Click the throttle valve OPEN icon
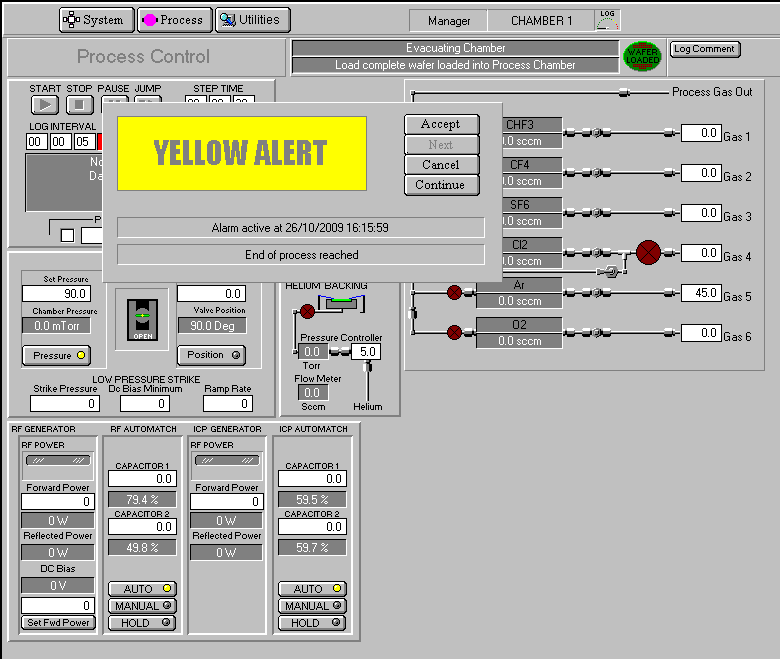This screenshot has width=780, height=659. coord(141,320)
